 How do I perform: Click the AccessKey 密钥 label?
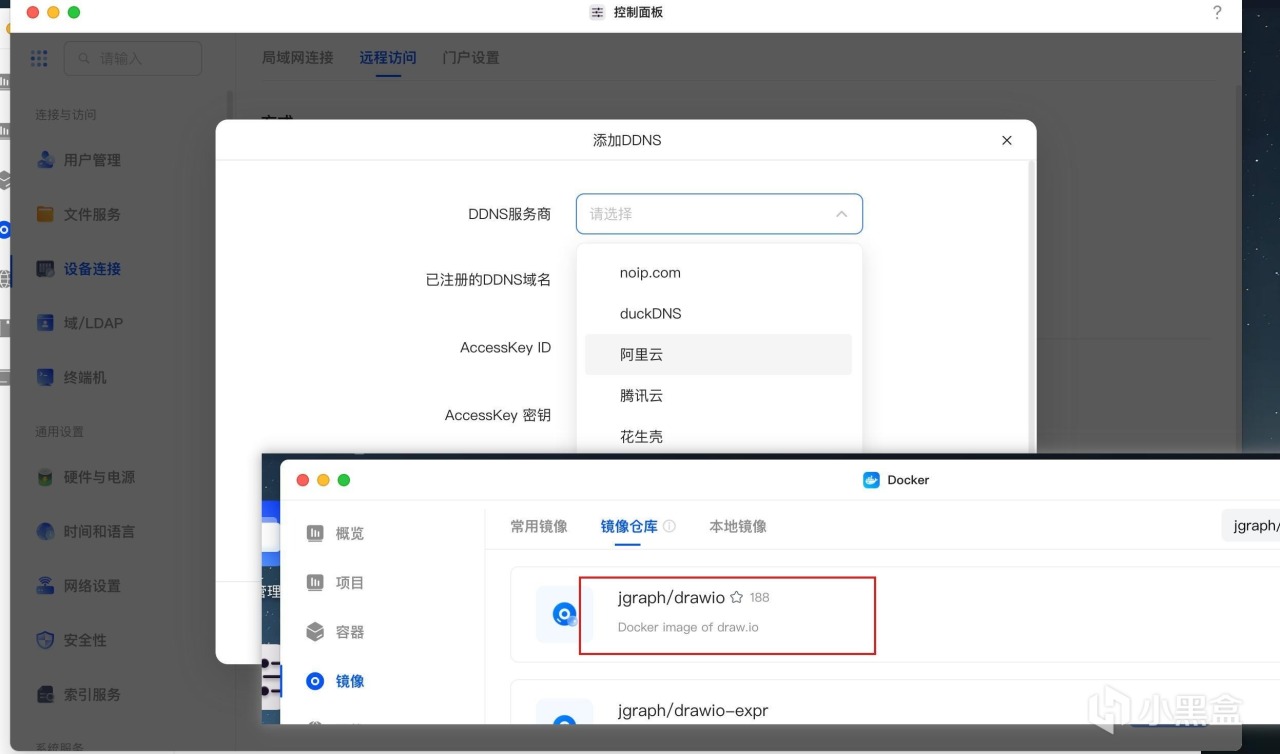(x=497, y=415)
